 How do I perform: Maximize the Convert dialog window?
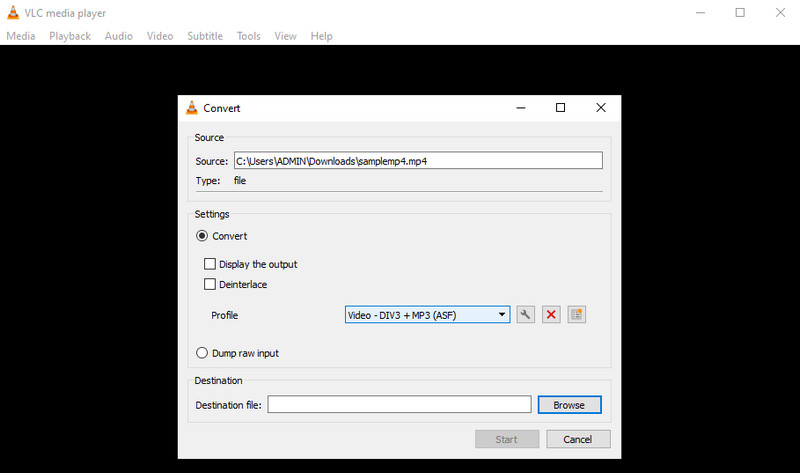coord(560,108)
